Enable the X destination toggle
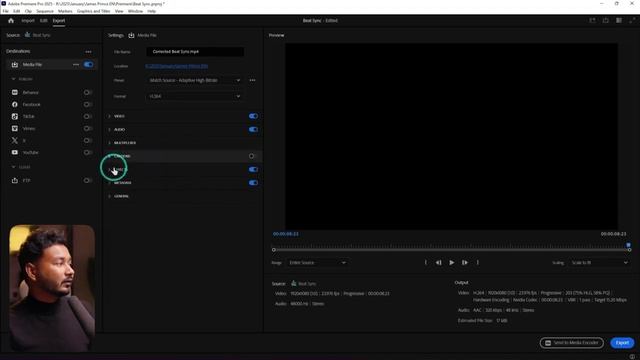 pos(87,140)
